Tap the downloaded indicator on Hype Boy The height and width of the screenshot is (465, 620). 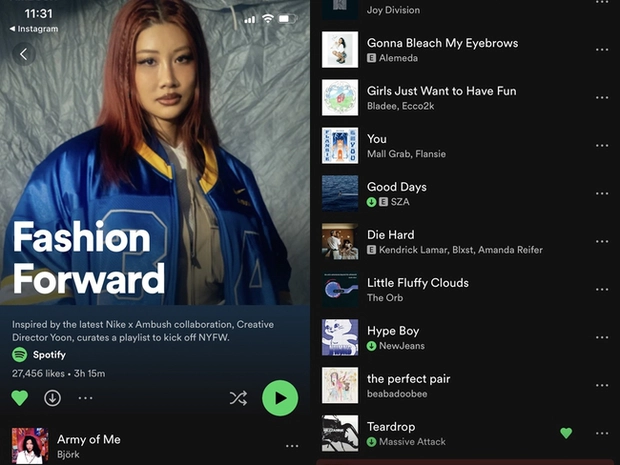[x=371, y=346]
